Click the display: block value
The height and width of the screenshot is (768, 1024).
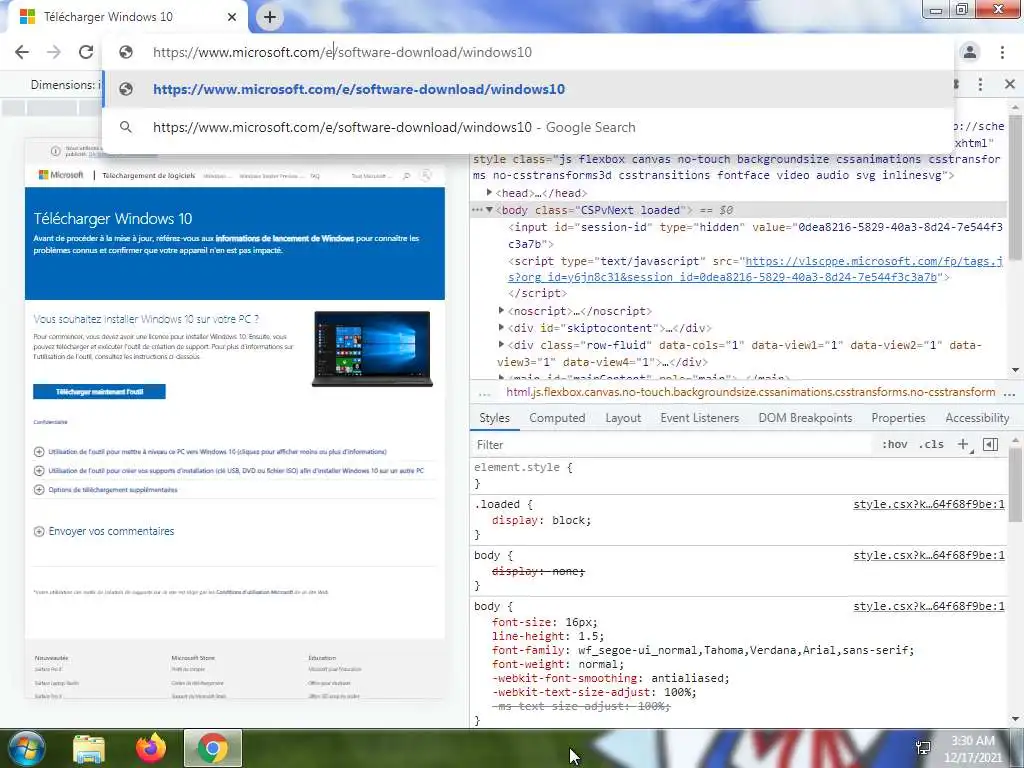tap(569, 520)
